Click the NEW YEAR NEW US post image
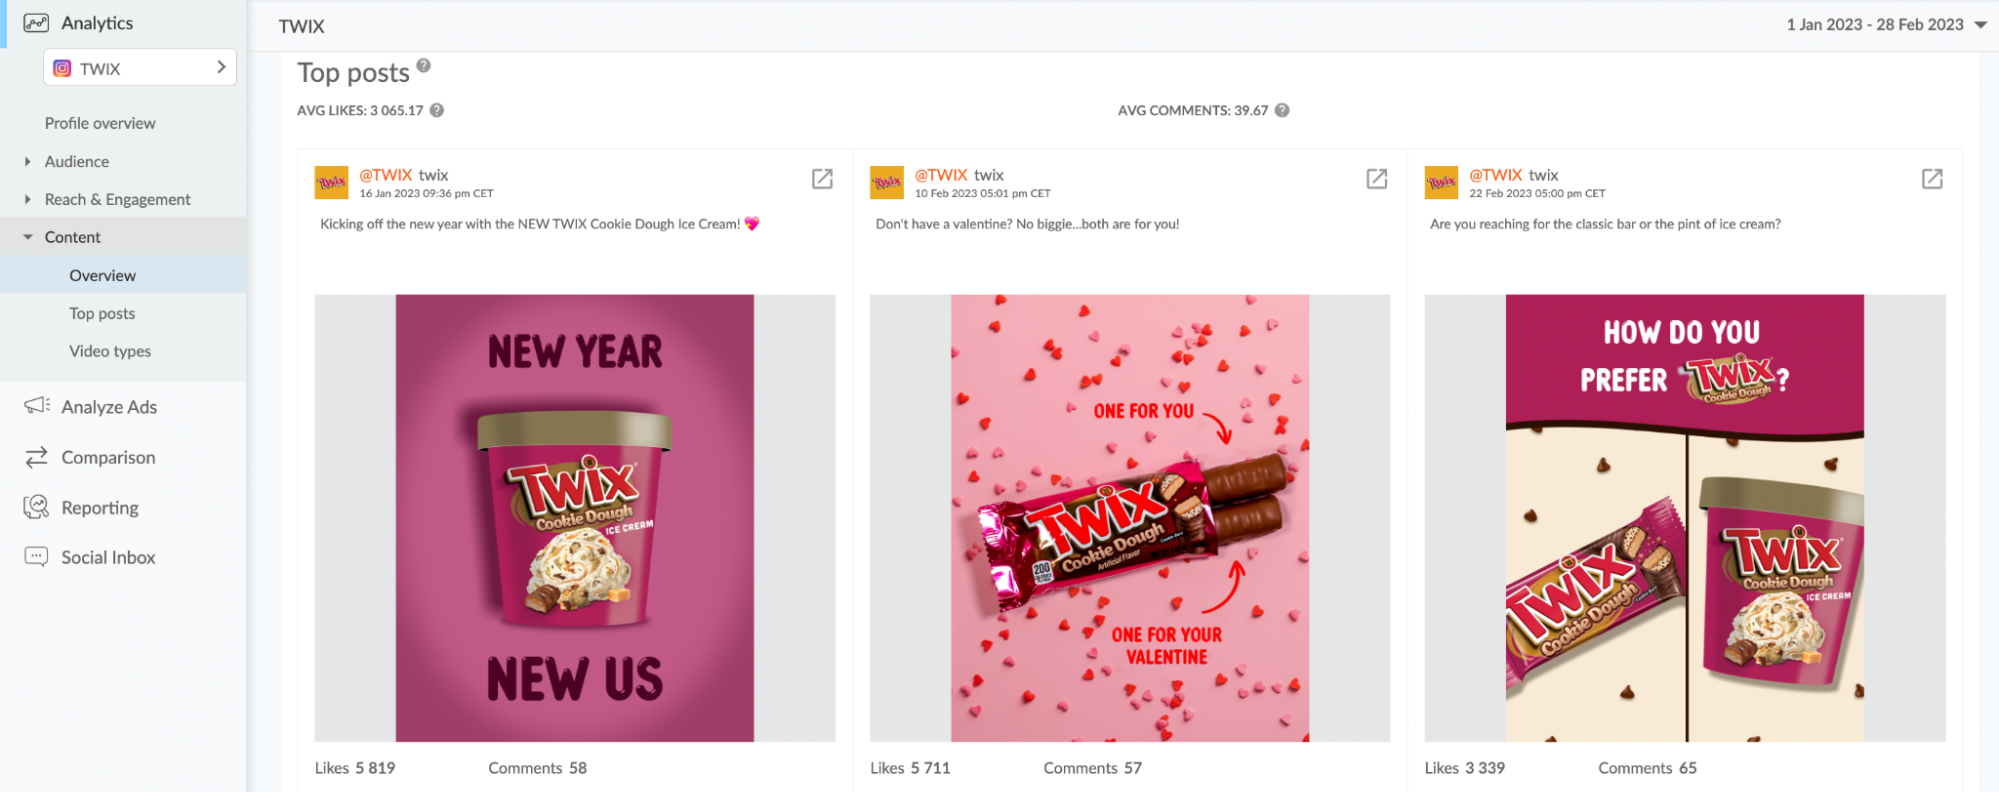The width and height of the screenshot is (1999, 792). 575,518
